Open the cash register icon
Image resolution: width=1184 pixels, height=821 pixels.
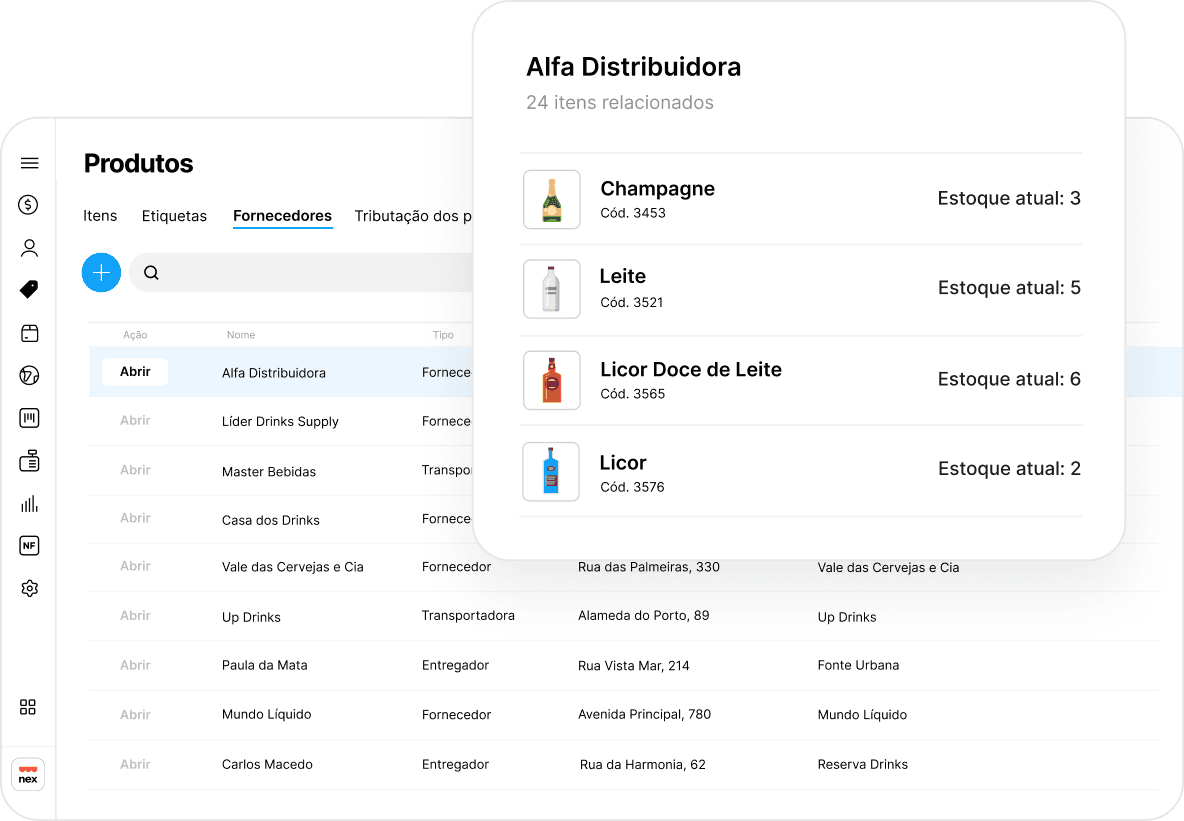point(29,461)
